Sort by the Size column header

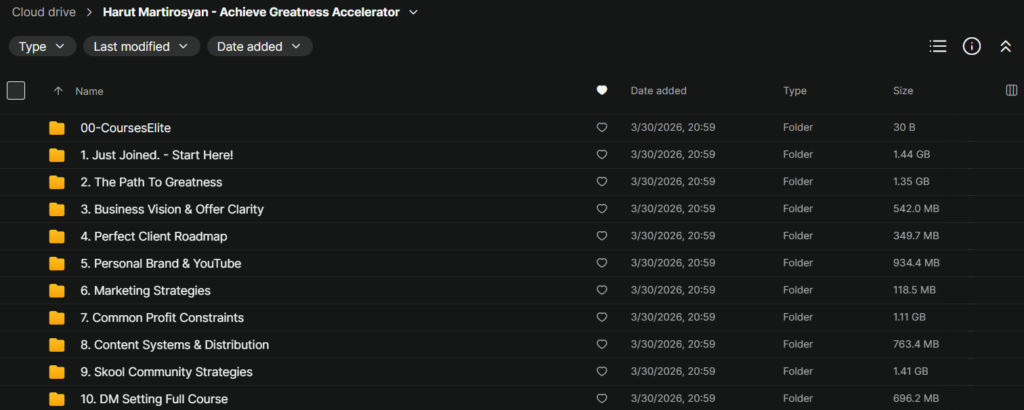click(902, 91)
